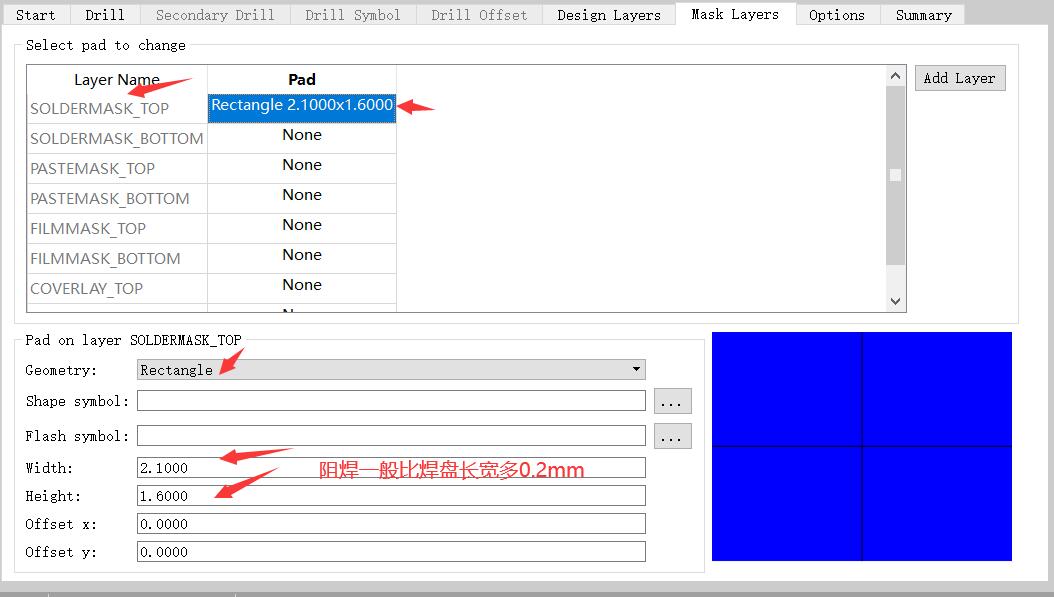The width and height of the screenshot is (1054, 597).
Task: Click the blue rectangular pad preview
Action: [860, 445]
